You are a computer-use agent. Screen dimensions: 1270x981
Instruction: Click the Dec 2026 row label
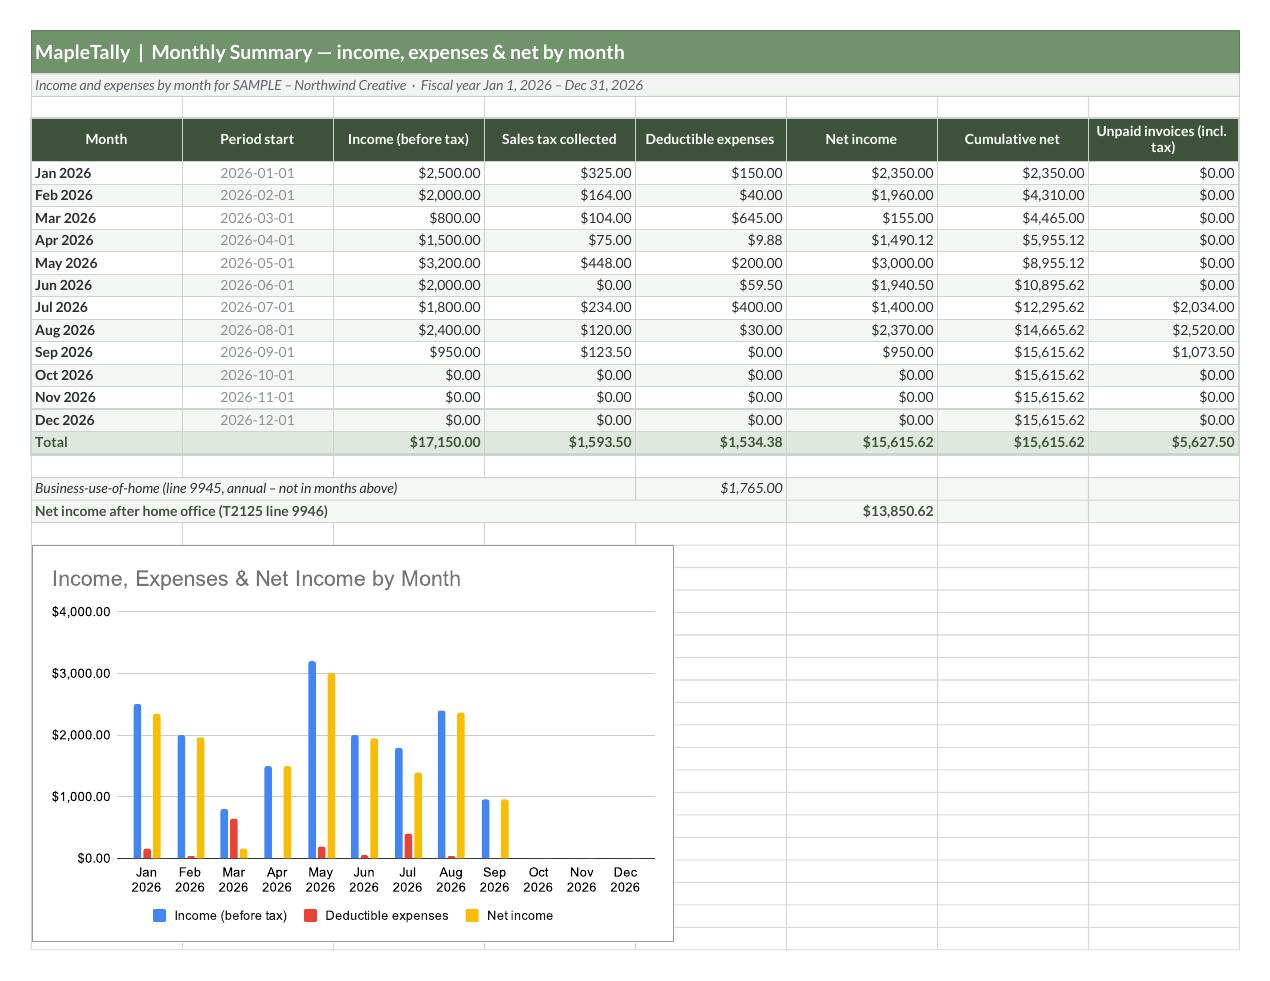coord(107,420)
